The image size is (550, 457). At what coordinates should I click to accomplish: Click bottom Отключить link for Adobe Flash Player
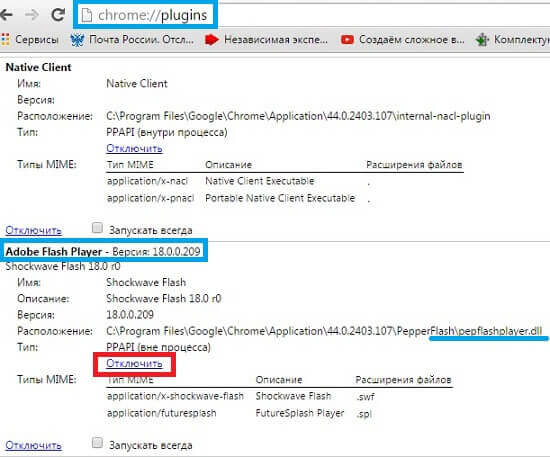pyautogui.click(x=34, y=445)
